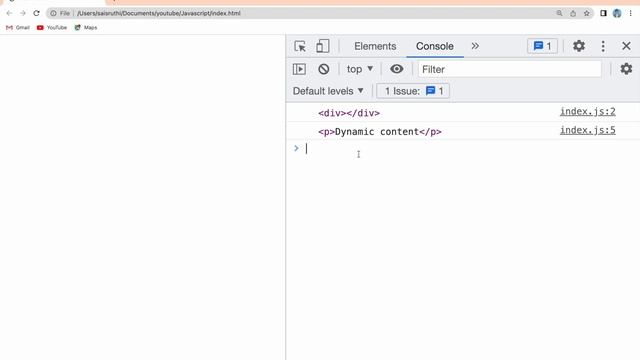640x360 pixels.
Task: Create a live expression with eye icon
Action: click(x=396, y=69)
